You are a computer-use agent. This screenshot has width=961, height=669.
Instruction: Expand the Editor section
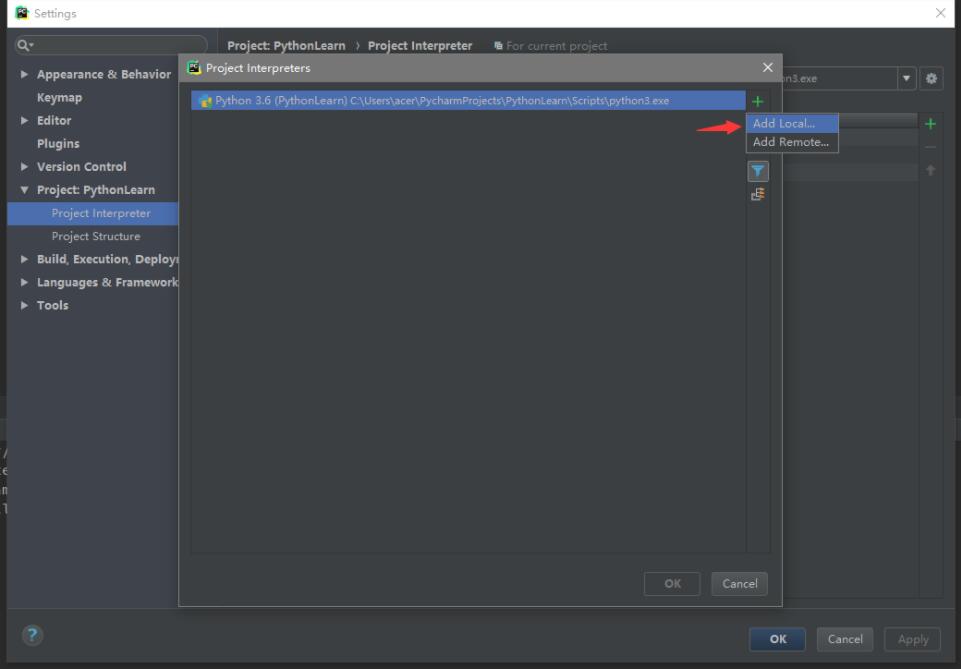tap(24, 121)
